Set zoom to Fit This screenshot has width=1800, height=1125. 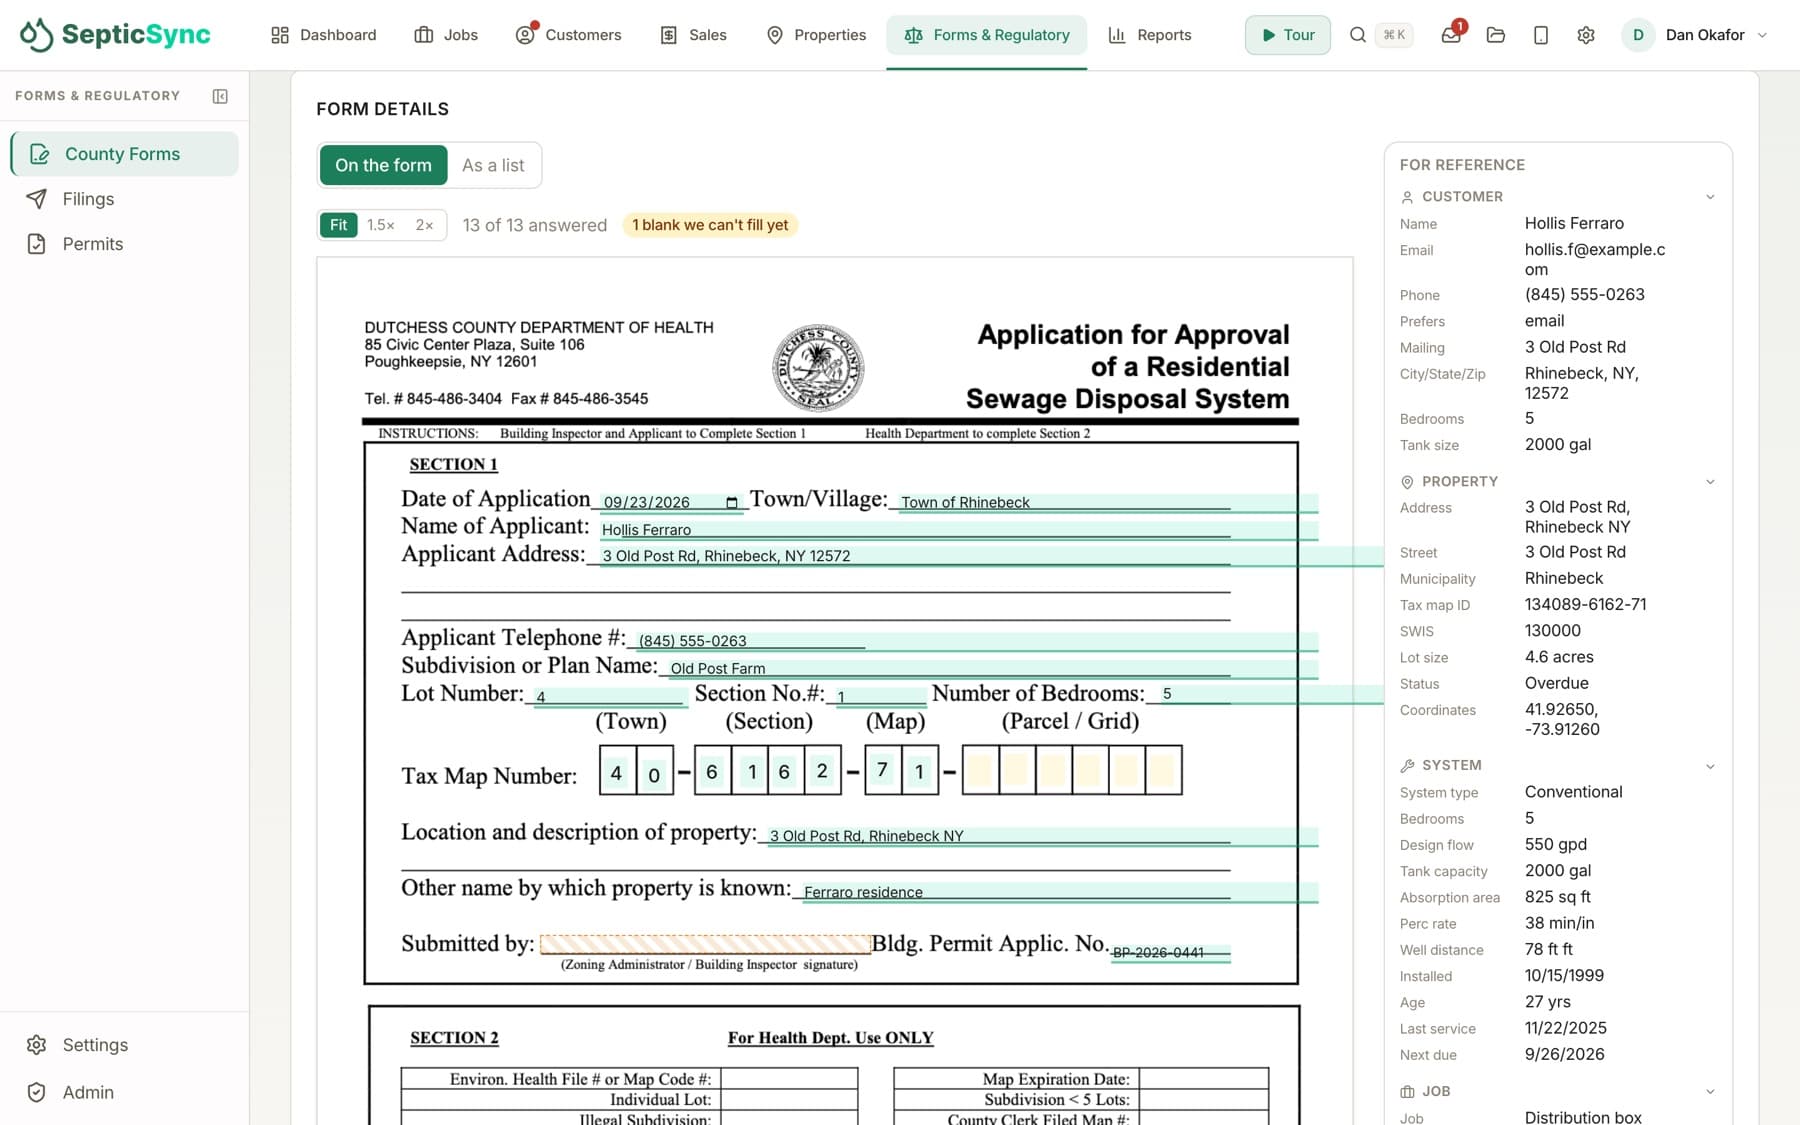339,225
